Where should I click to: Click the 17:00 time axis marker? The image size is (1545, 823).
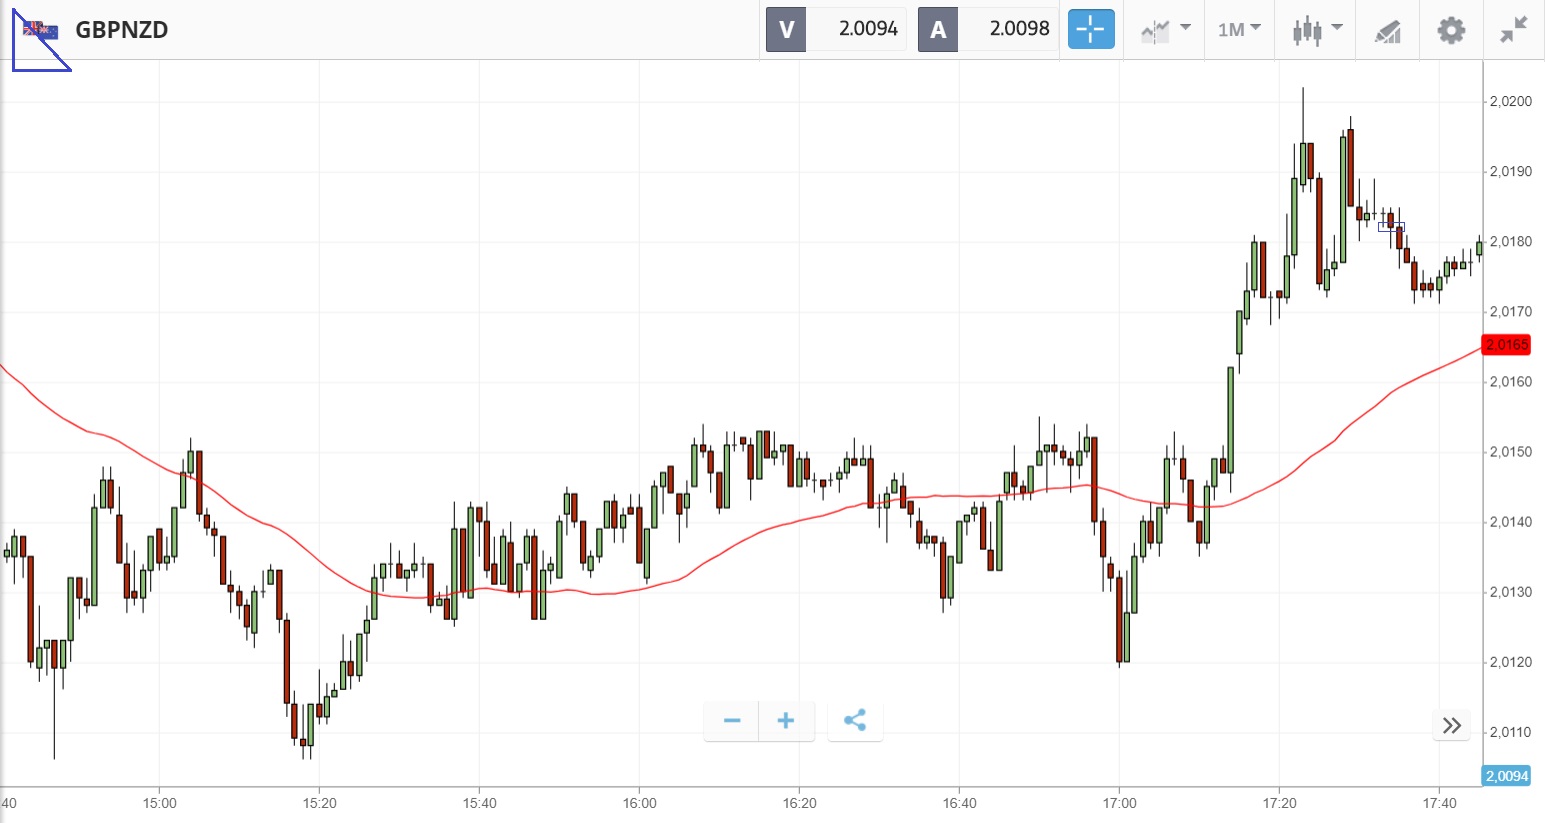click(x=1120, y=803)
